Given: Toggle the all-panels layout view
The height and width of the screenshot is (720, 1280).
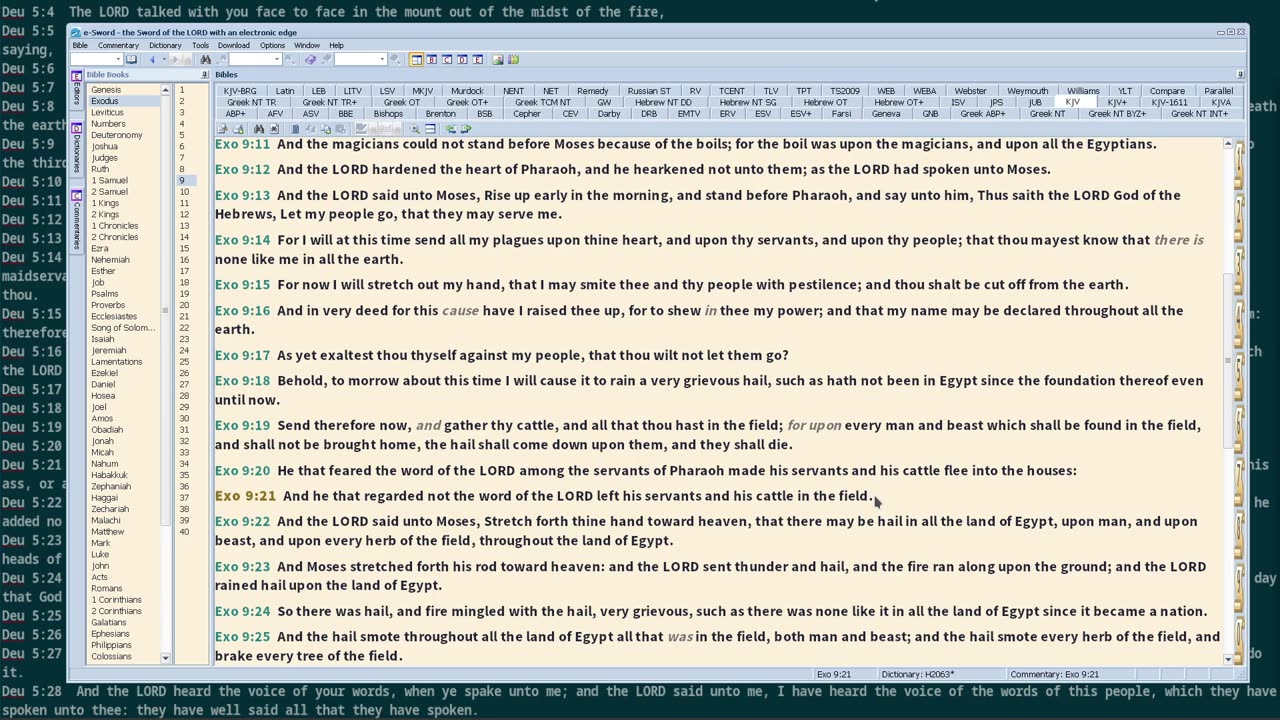Looking at the screenshot, I should [x=416, y=59].
